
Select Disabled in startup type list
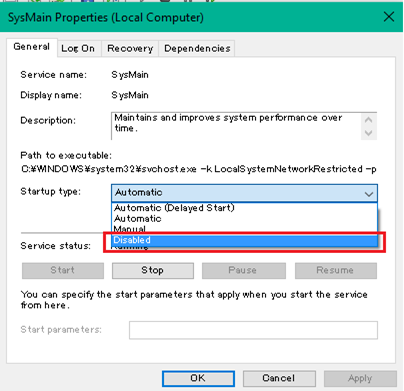[244, 240]
